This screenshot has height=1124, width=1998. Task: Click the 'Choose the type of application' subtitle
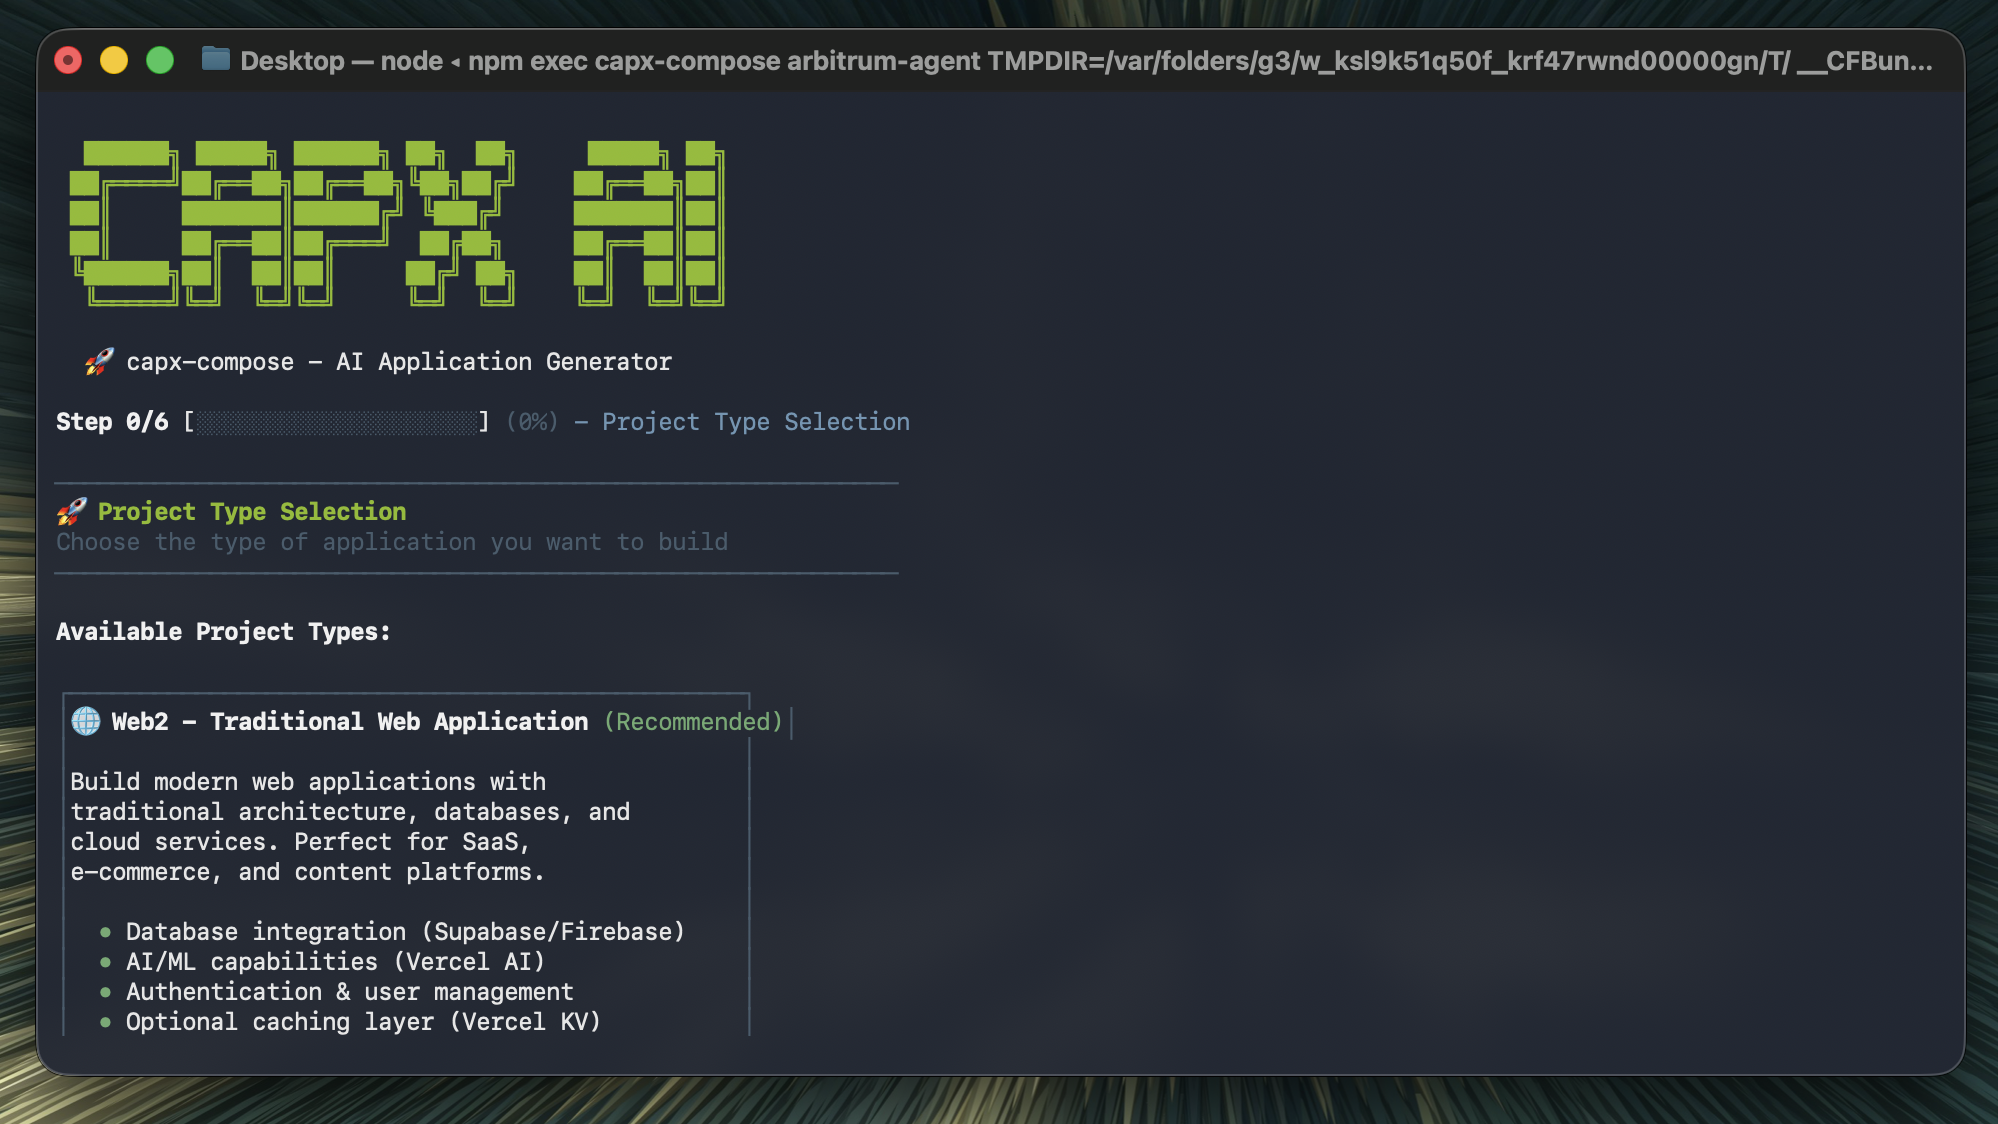(391, 542)
